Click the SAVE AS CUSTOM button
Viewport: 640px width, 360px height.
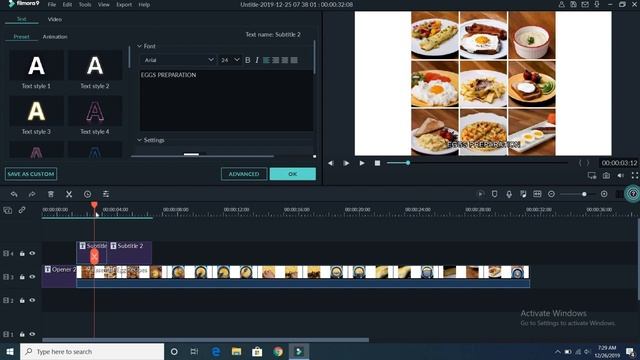pyautogui.click(x=31, y=174)
